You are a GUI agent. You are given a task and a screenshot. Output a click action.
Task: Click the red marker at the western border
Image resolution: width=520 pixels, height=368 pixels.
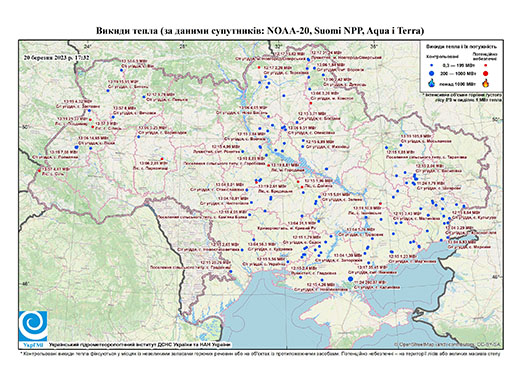39,171
